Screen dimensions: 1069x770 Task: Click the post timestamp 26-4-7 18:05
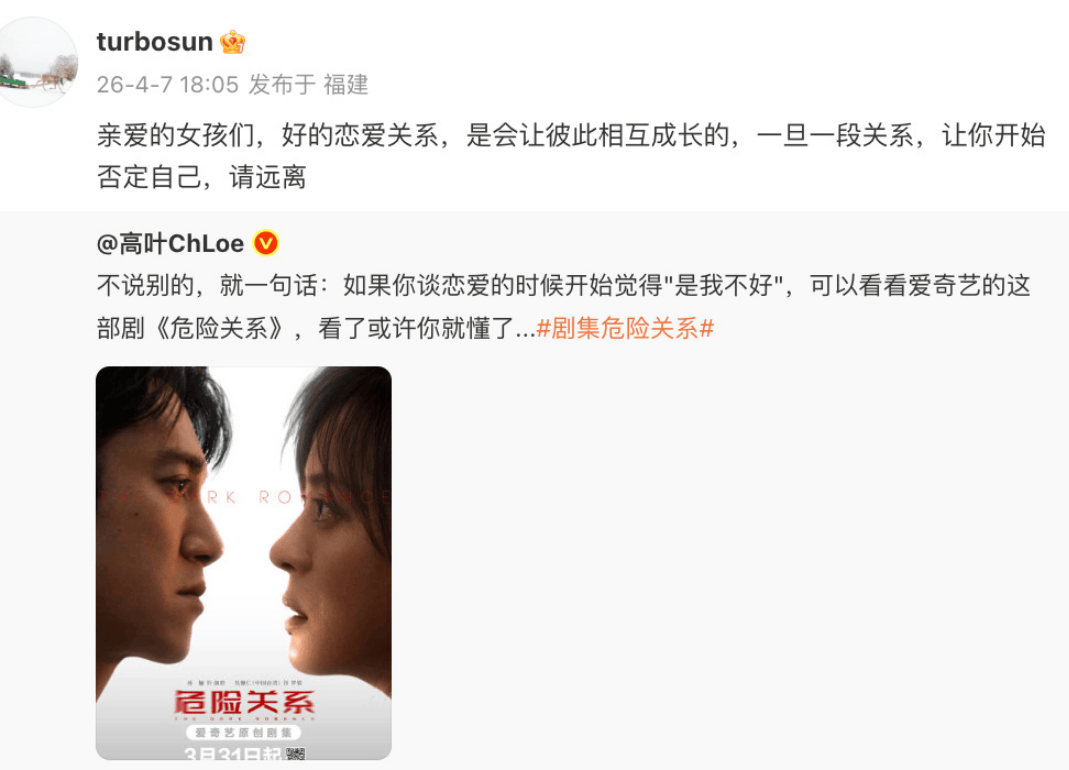pyautogui.click(x=168, y=85)
